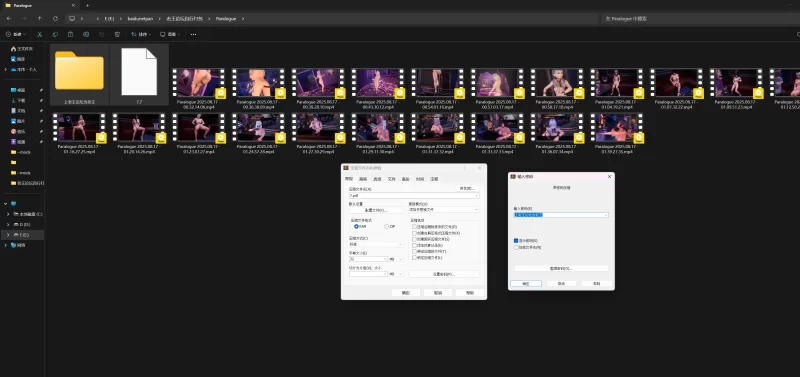Open the Home item in navigation pane

pos(22,49)
